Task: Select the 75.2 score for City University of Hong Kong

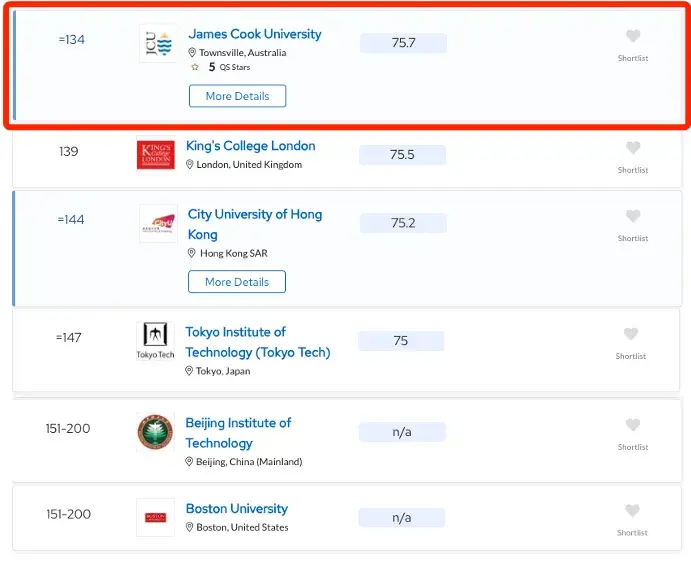Action: (x=403, y=223)
